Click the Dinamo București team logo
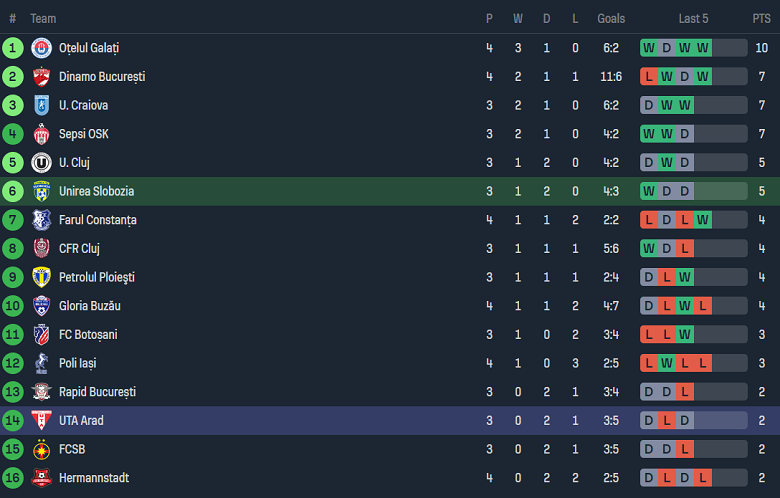Viewport: 780px width, 498px height. pos(41,77)
